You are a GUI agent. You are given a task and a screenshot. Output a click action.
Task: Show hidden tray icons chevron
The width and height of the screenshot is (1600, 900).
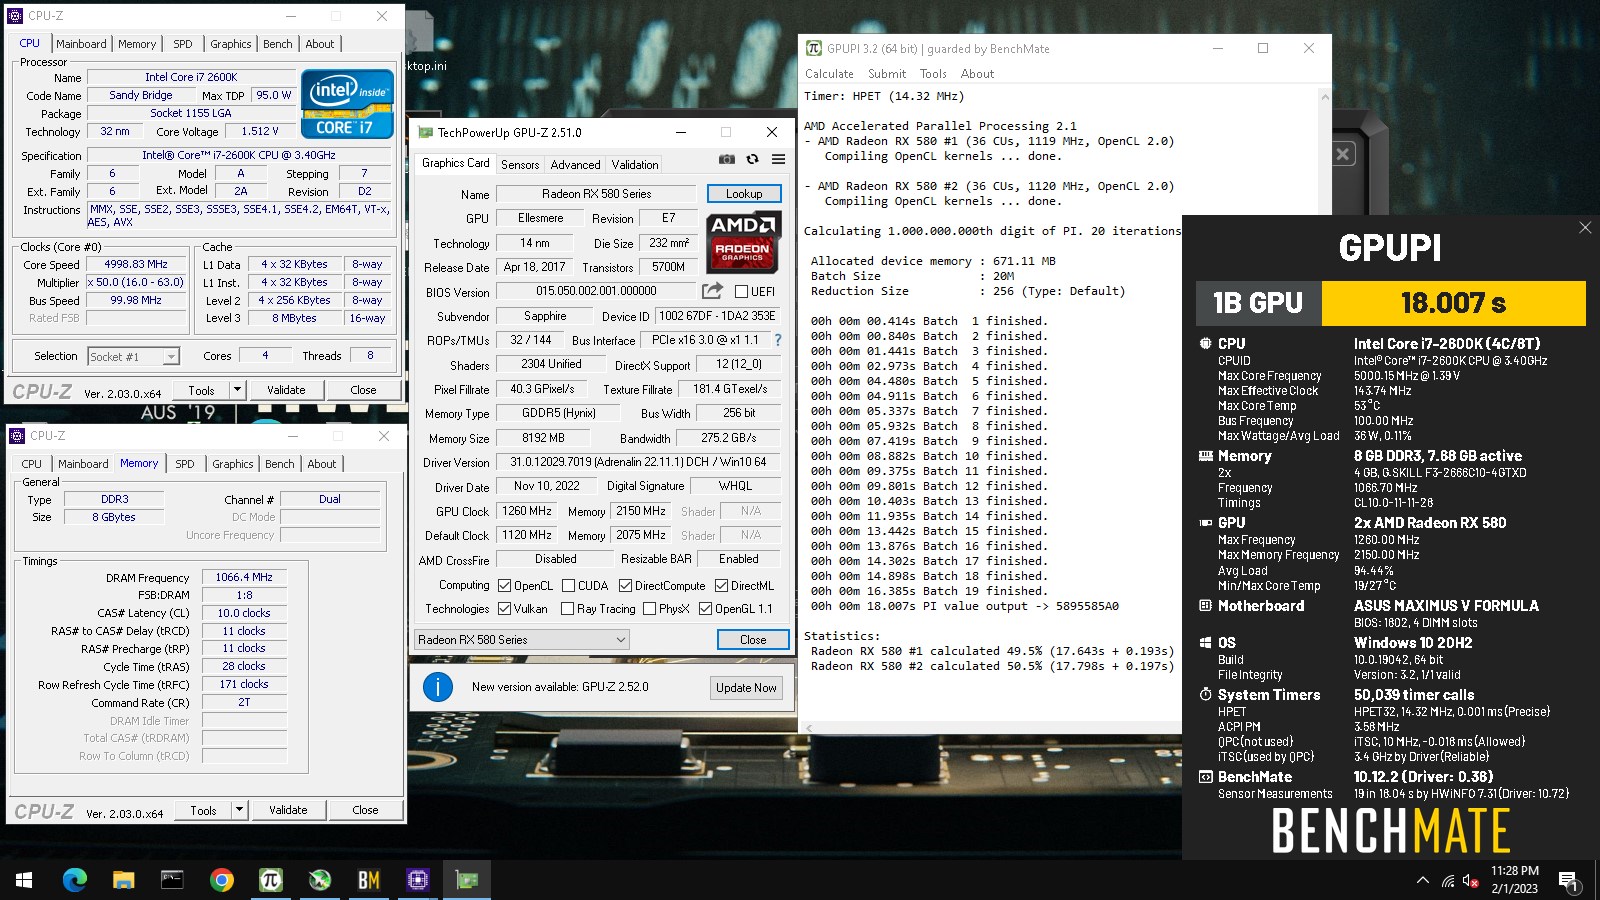click(x=1422, y=881)
